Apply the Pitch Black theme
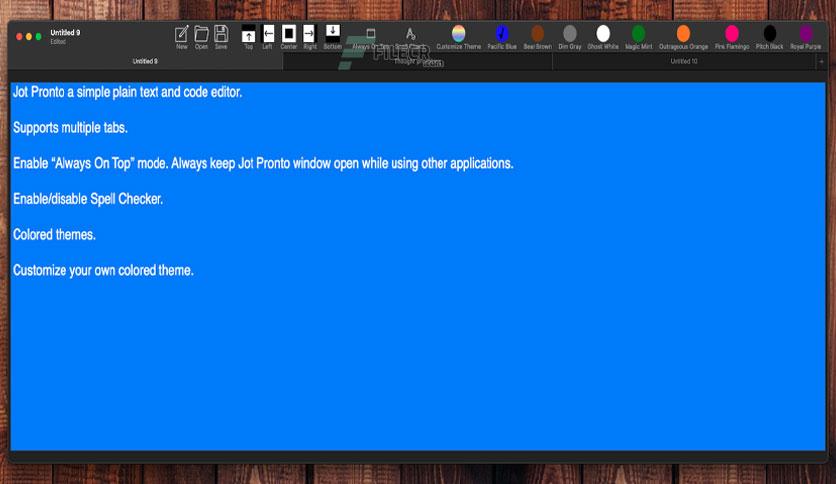This screenshot has width=836, height=484. point(769,34)
